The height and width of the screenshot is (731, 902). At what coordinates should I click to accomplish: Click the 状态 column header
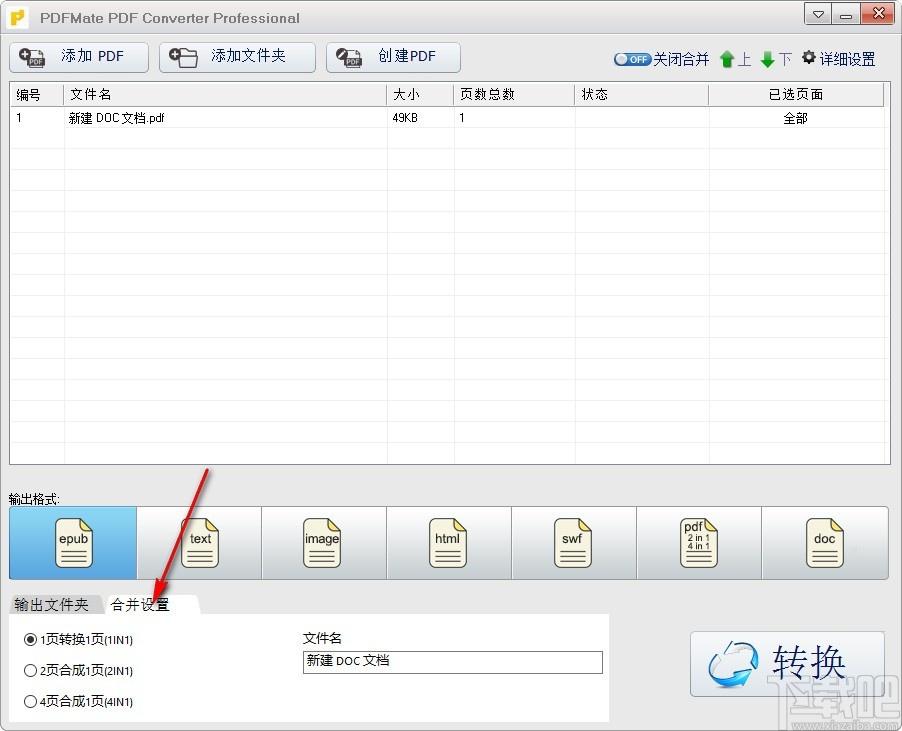click(x=641, y=94)
